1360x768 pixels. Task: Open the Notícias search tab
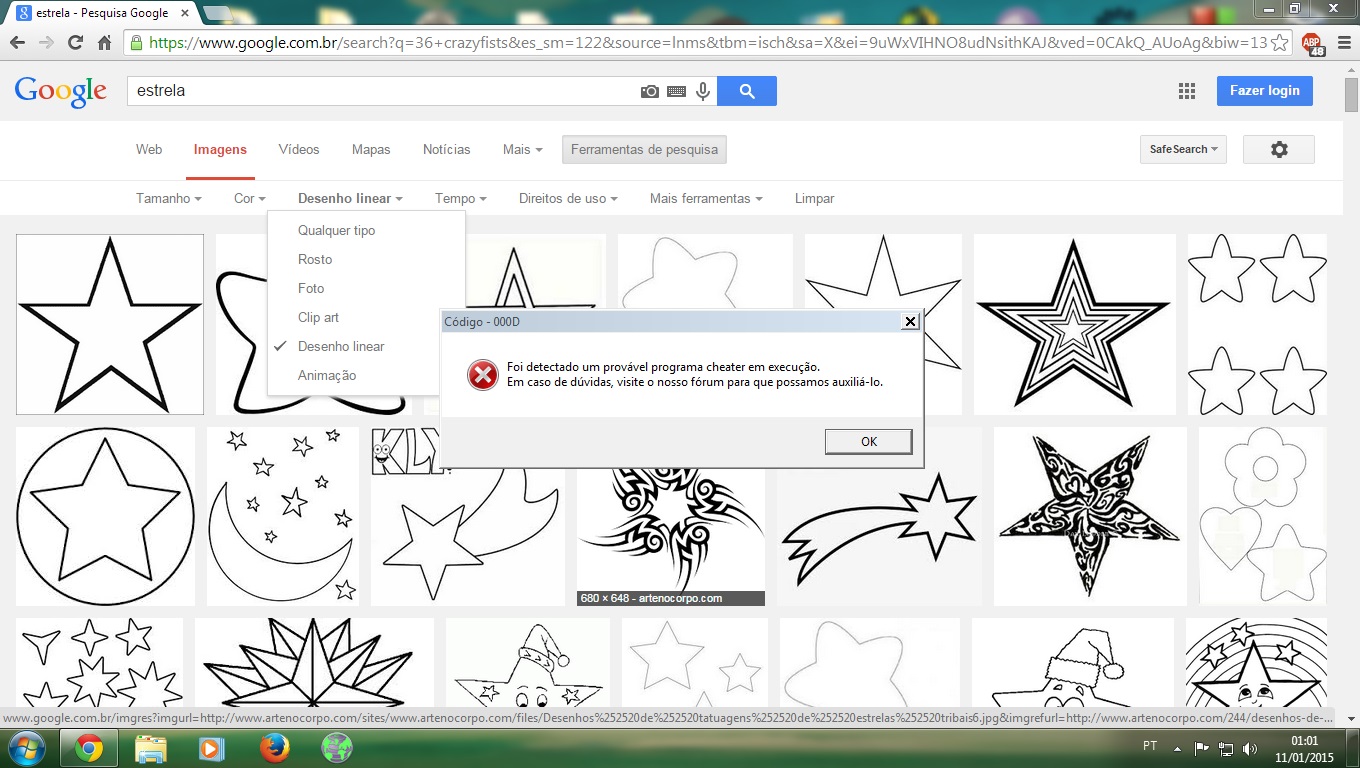(x=446, y=149)
